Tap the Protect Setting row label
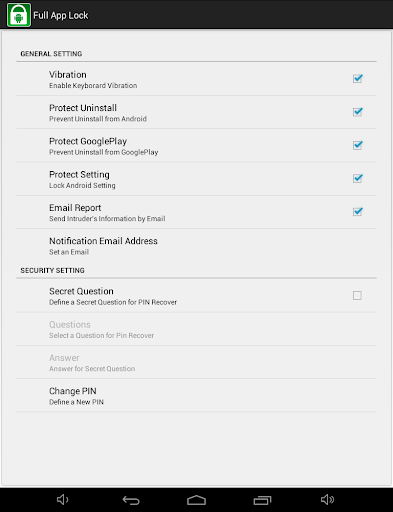The height and width of the screenshot is (512, 393). 79,174
